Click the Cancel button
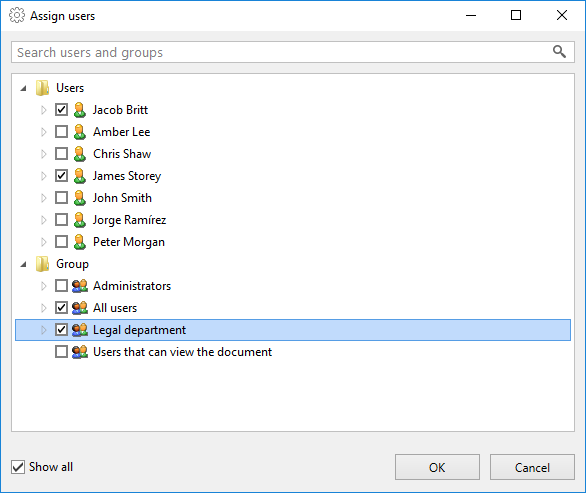The image size is (586, 493). pos(532,467)
